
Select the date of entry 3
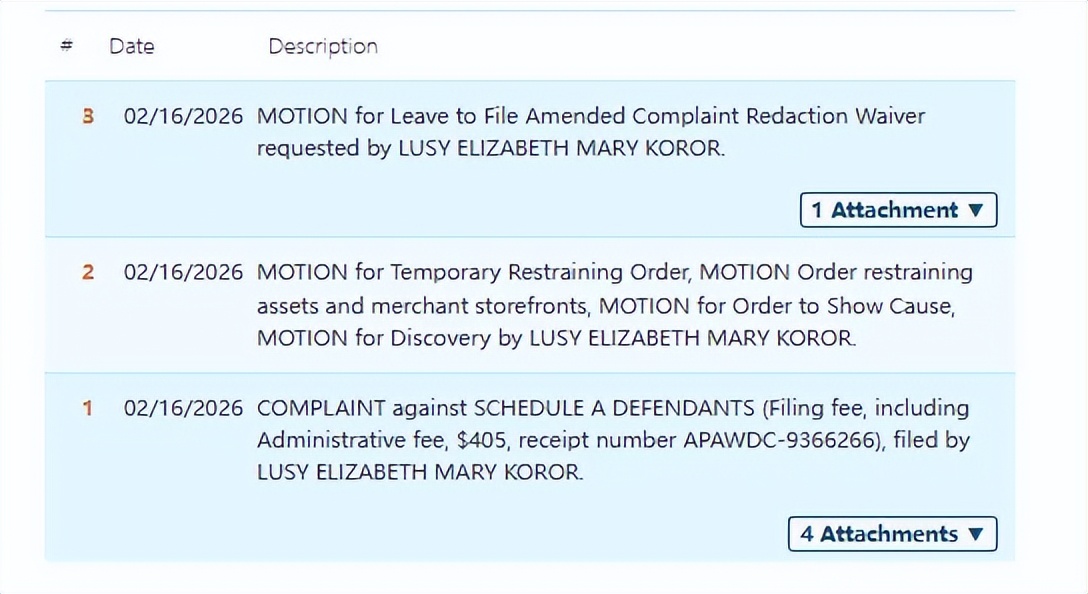coord(183,116)
